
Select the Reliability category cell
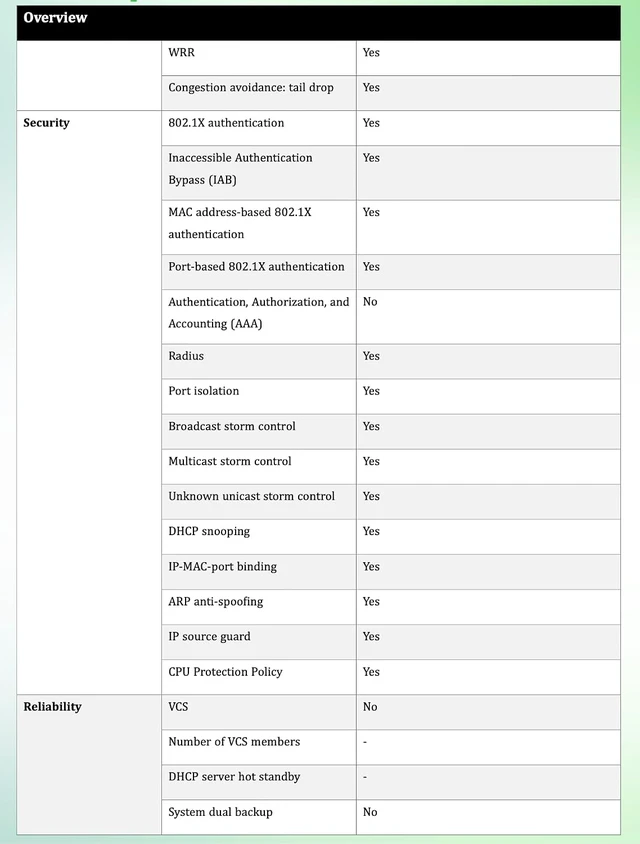[89, 764]
